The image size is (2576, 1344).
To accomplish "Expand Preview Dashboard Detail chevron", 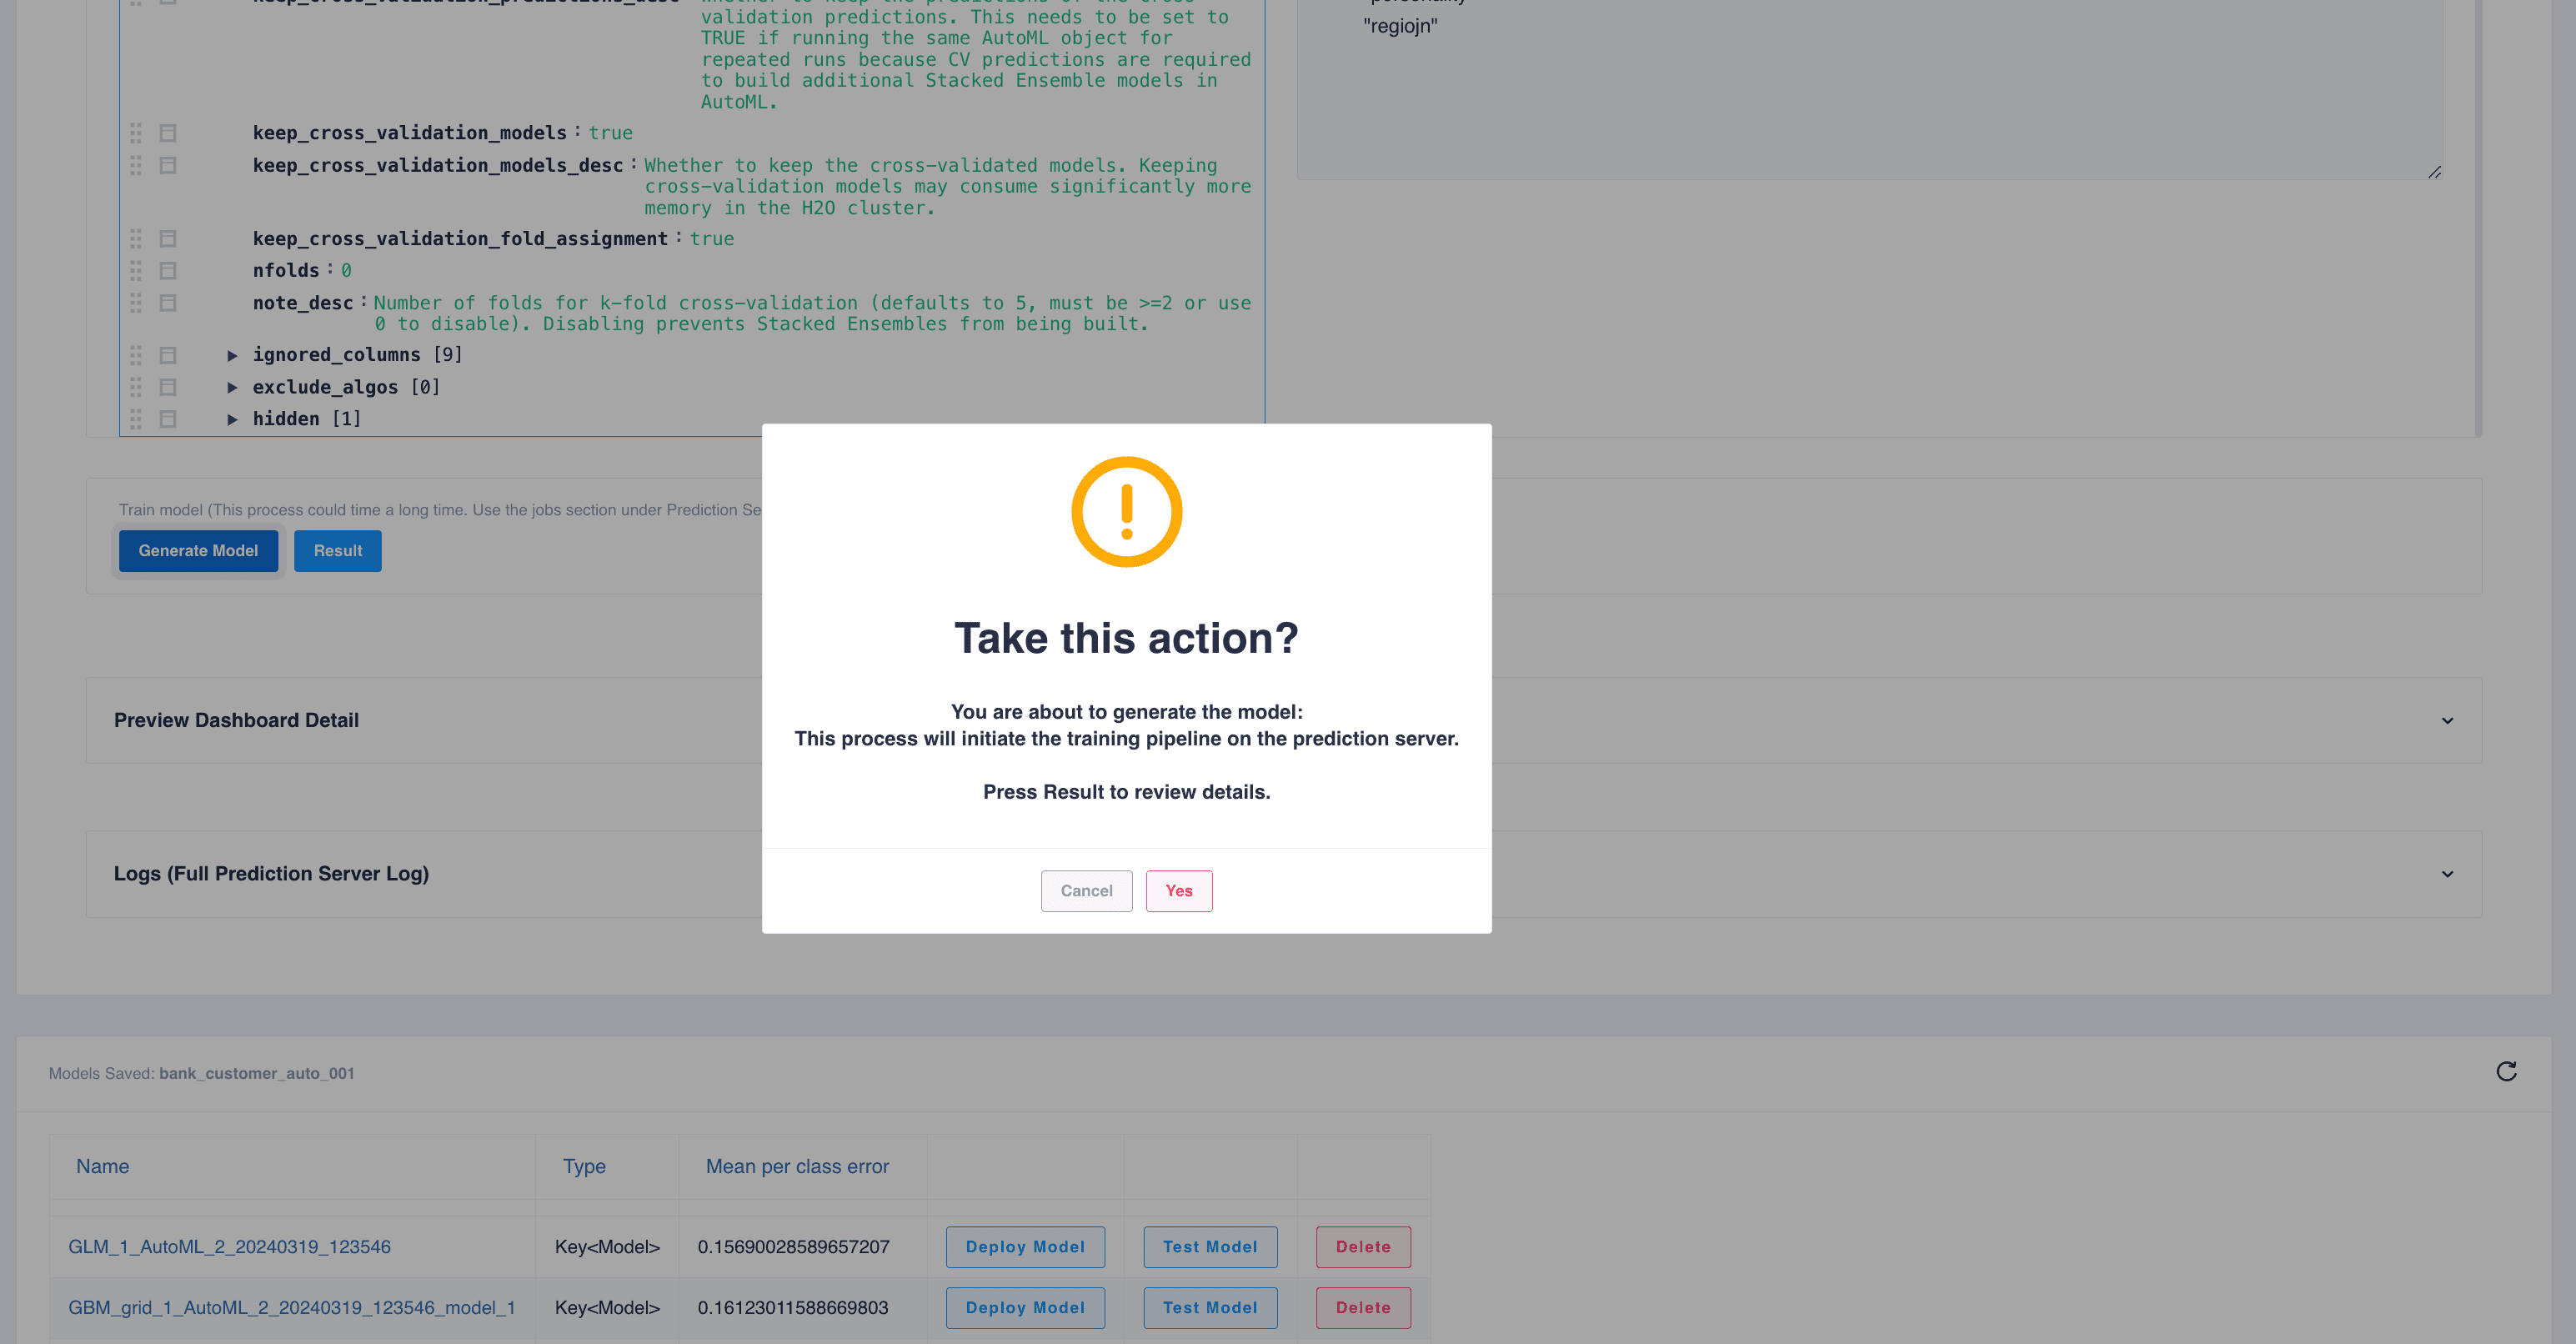I will click(2446, 720).
